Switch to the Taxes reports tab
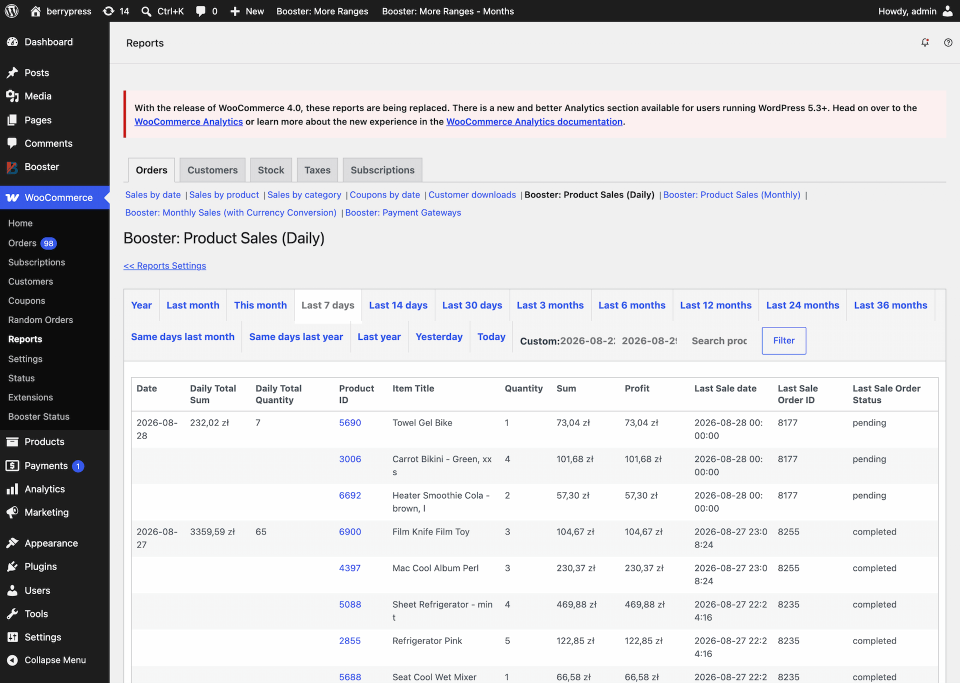Image resolution: width=960 pixels, height=683 pixels. click(x=317, y=170)
